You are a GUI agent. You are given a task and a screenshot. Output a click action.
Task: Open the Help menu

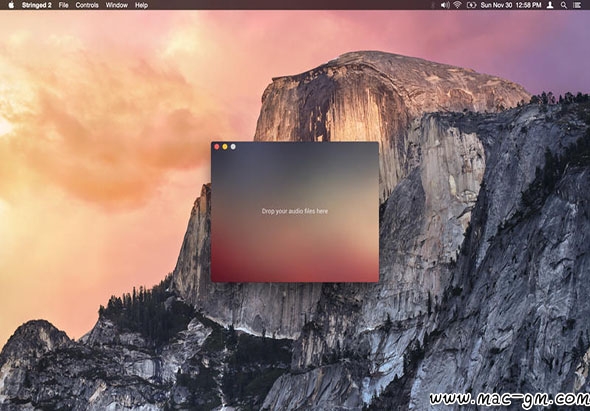[x=141, y=5]
